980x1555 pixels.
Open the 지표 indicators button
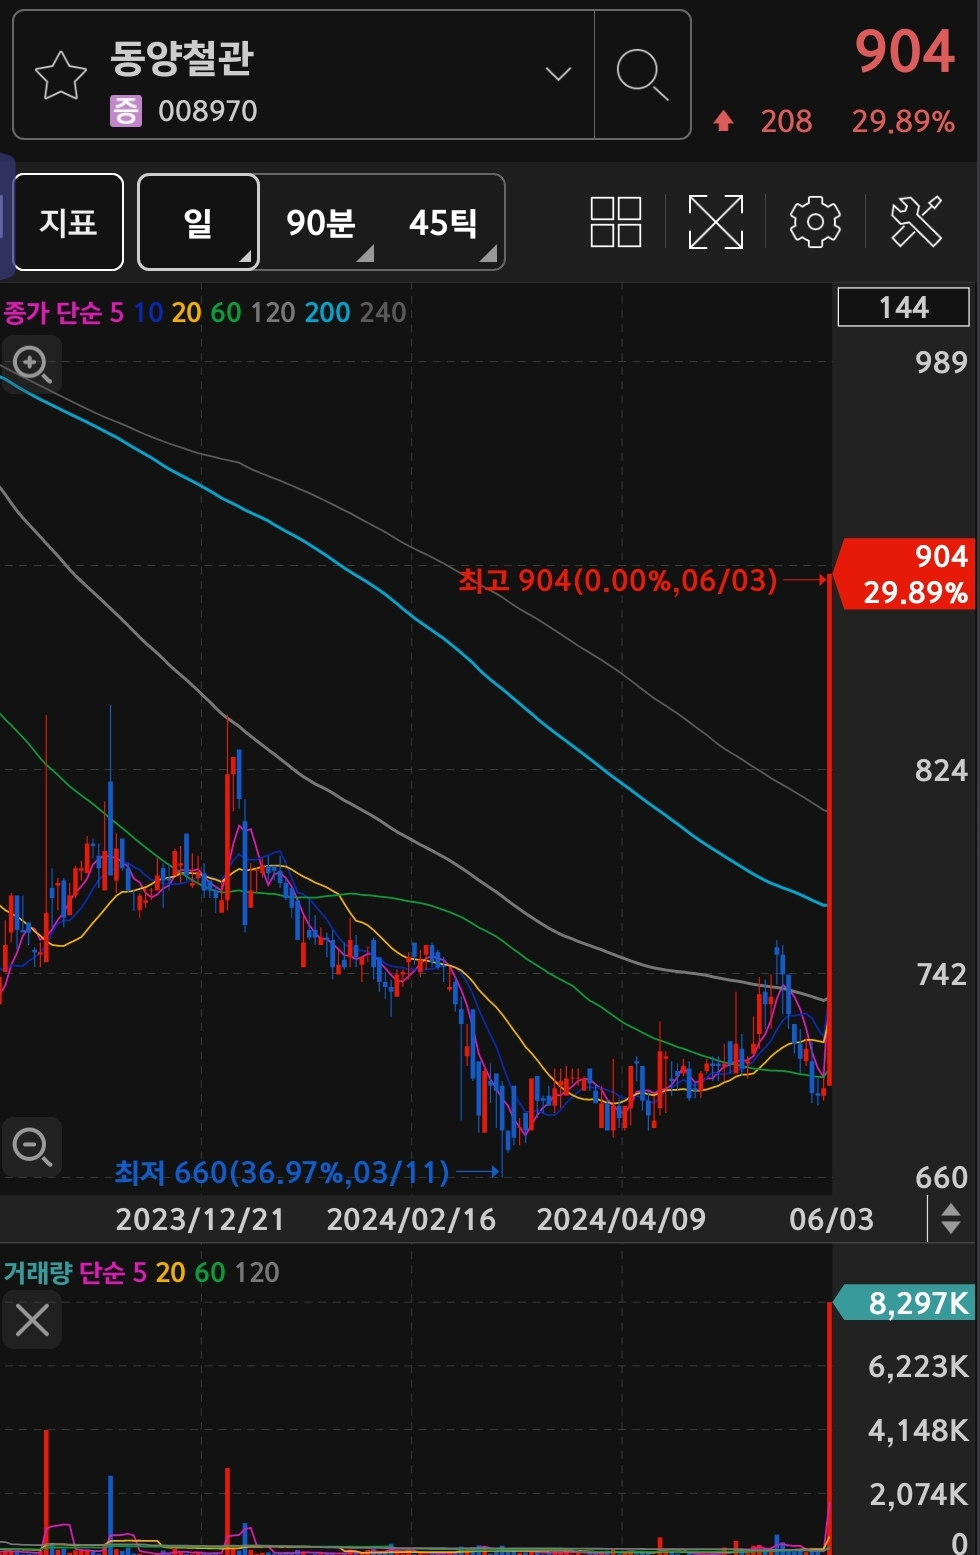pyautogui.click(x=69, y=222)
